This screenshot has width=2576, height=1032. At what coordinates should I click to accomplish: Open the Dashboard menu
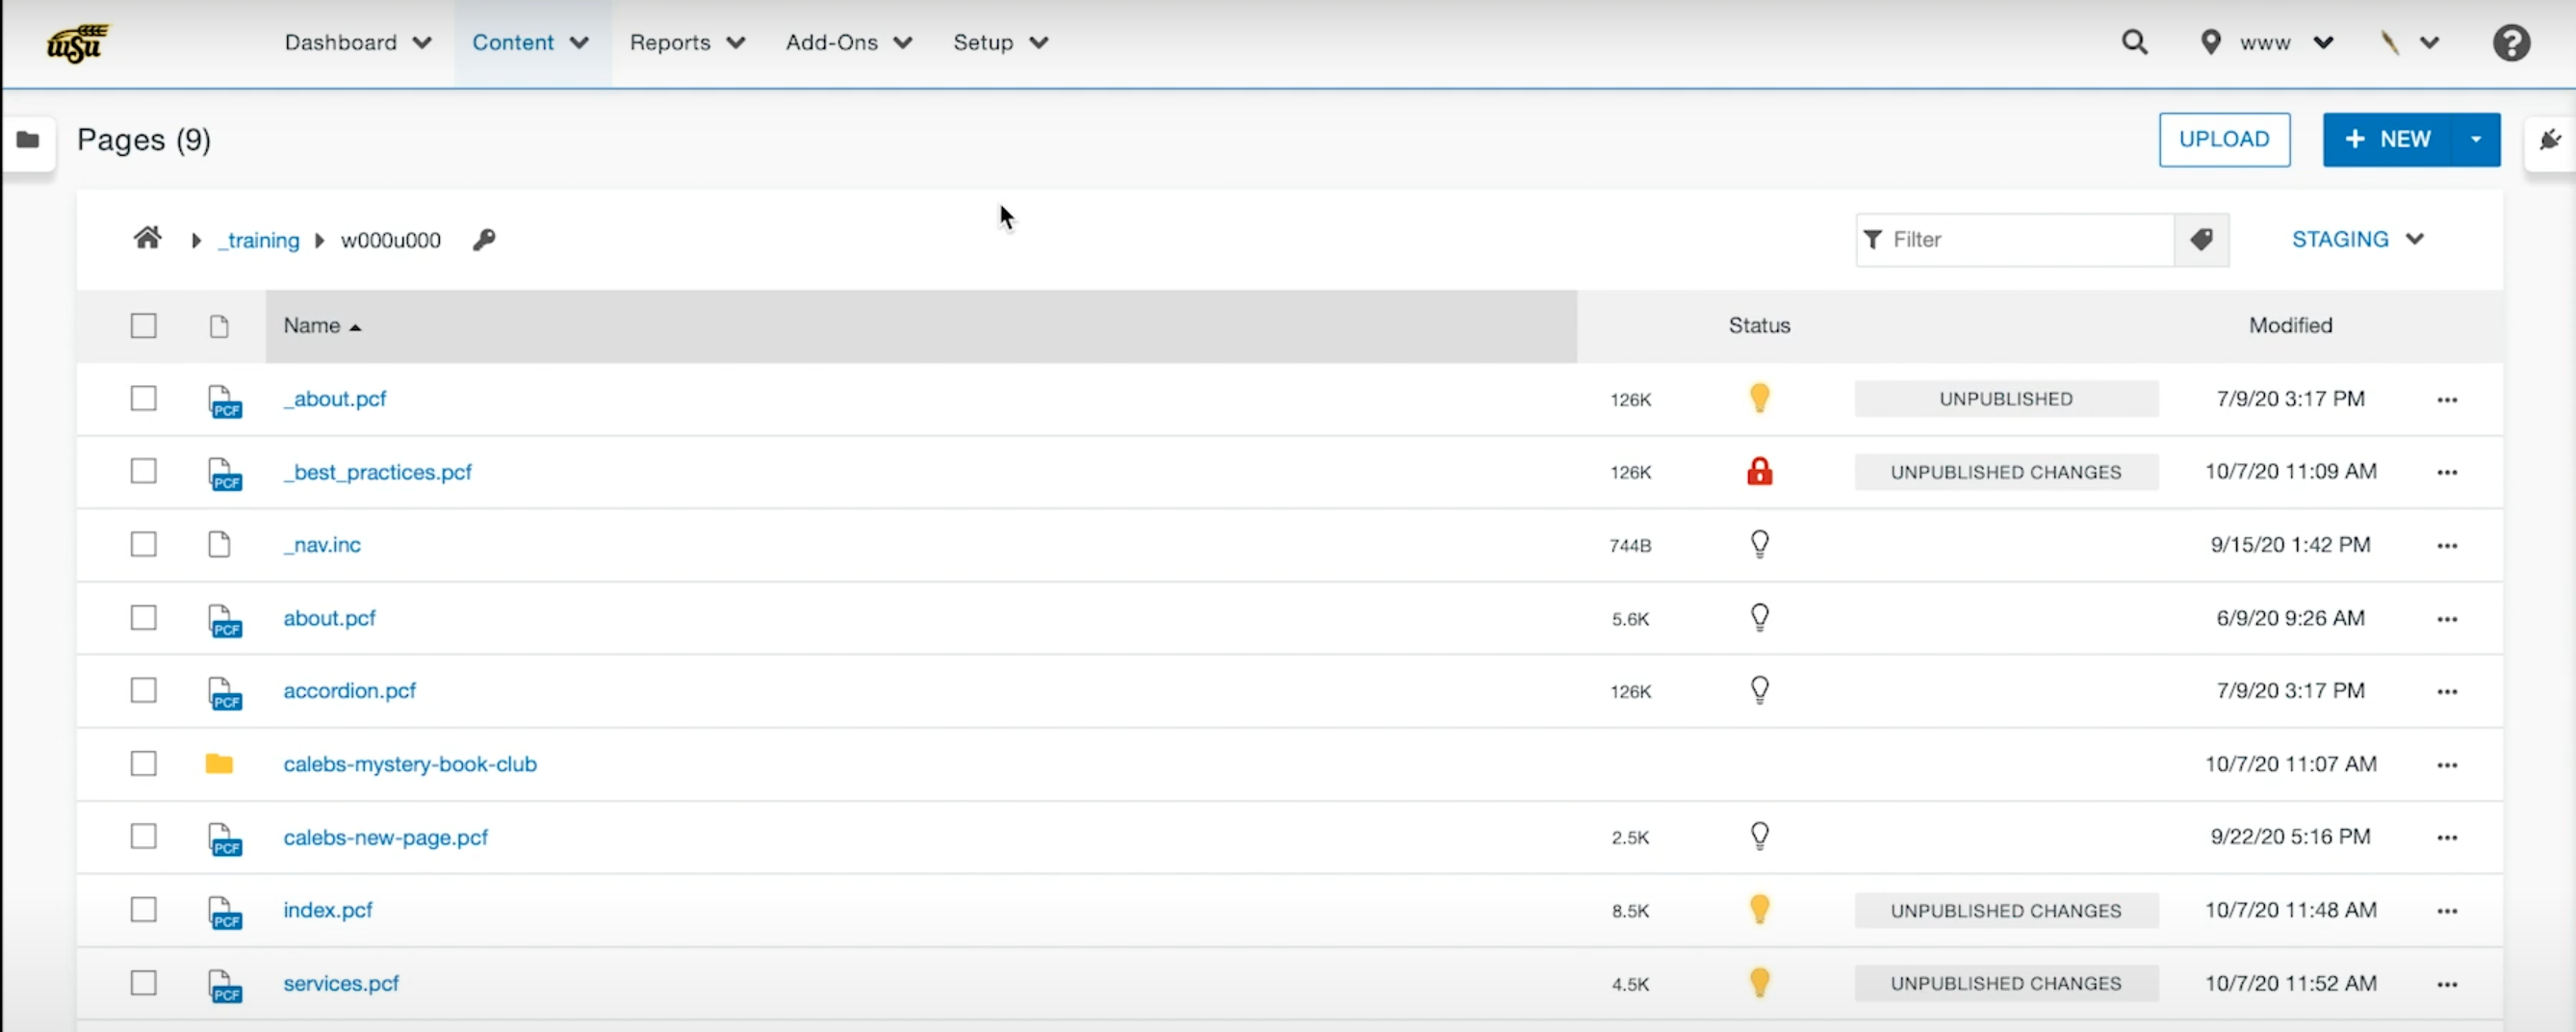pos(358,43)
